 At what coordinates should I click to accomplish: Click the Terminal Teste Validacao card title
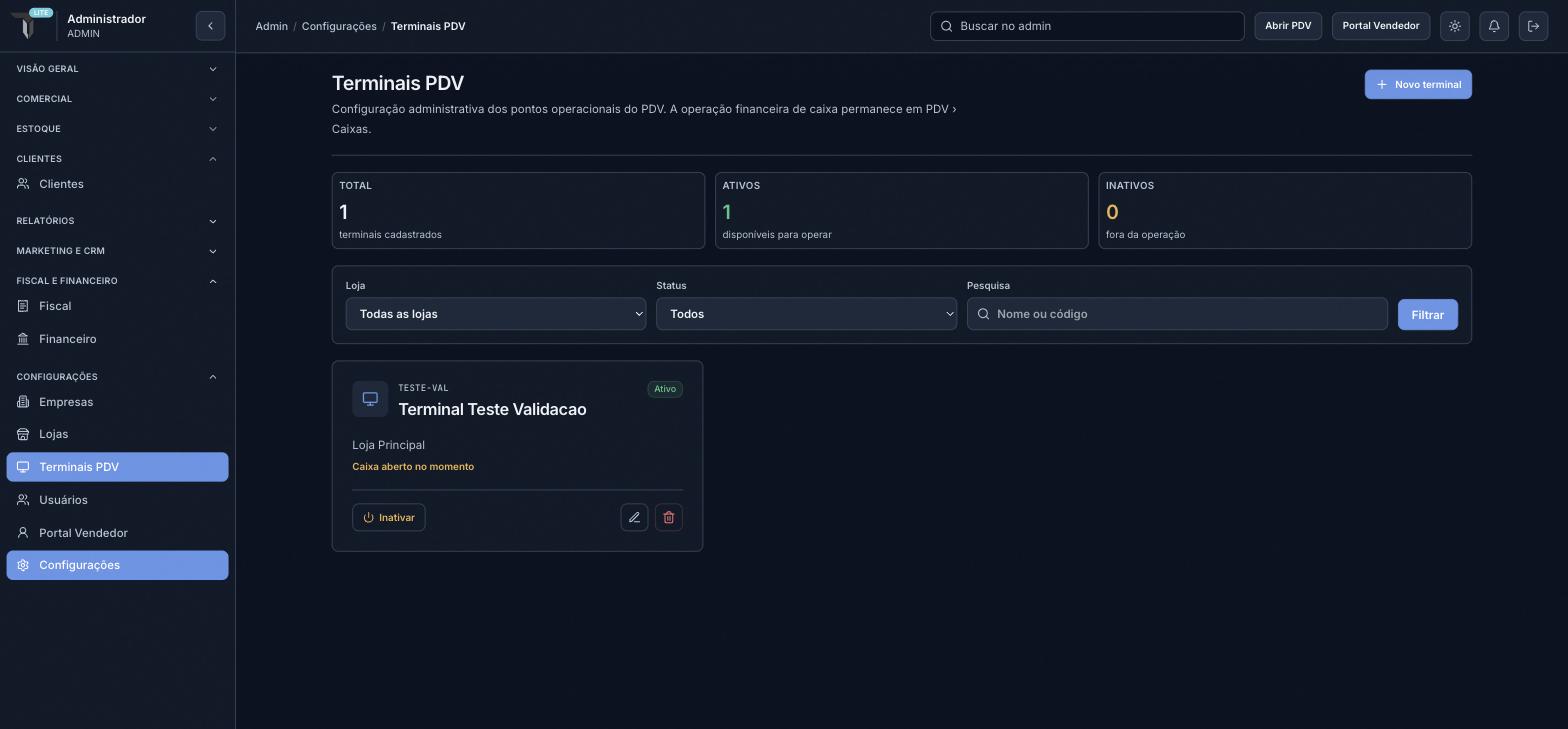point(492,409)
